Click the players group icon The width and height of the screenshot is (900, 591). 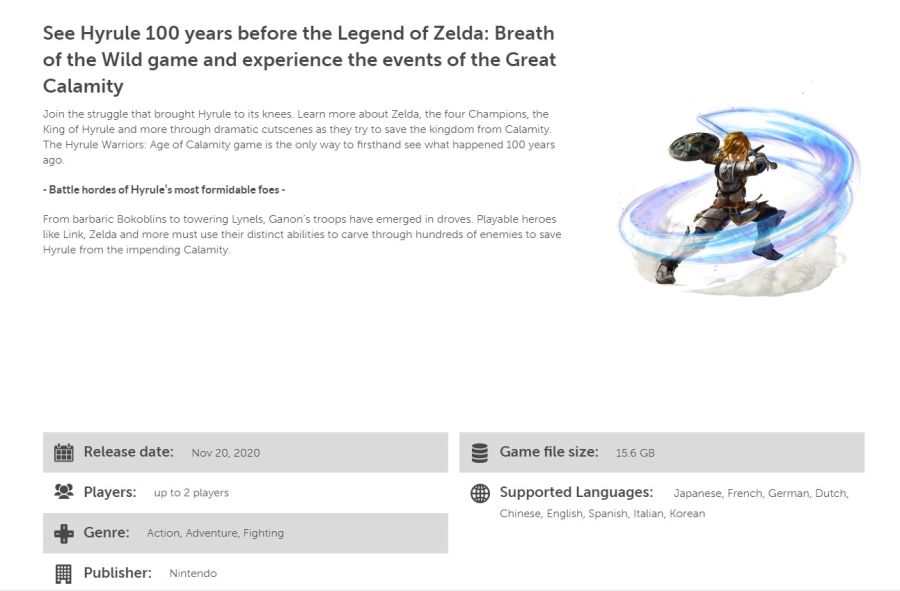point(64,492)
